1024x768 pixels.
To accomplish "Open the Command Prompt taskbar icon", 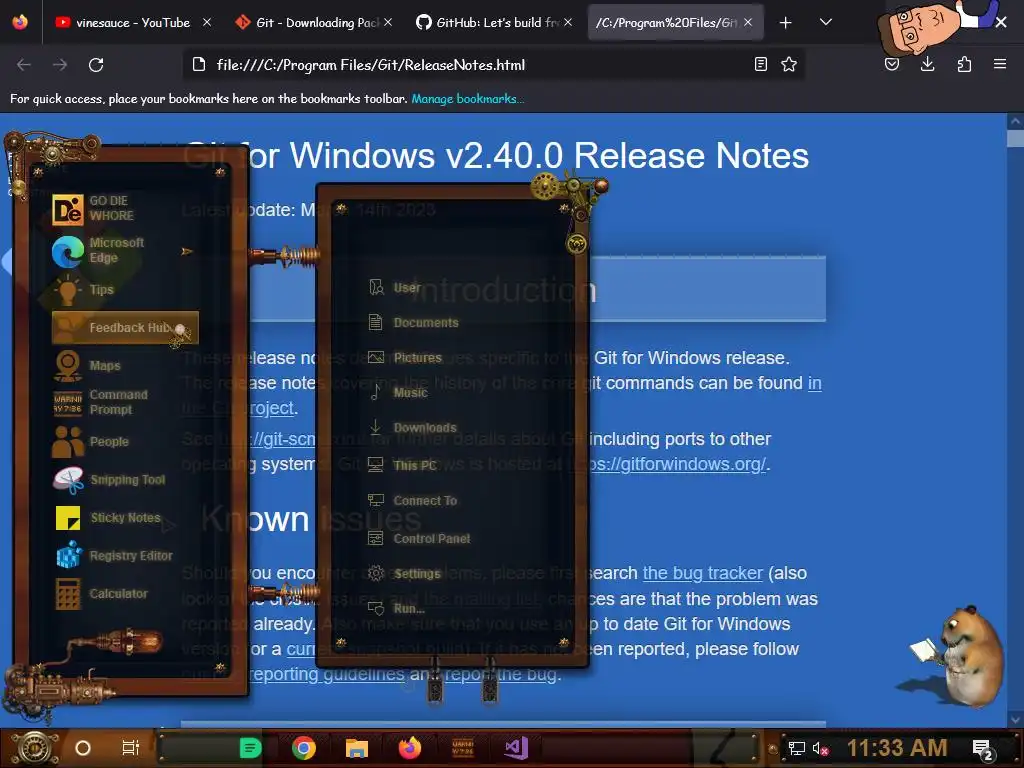I will [463, 748].
